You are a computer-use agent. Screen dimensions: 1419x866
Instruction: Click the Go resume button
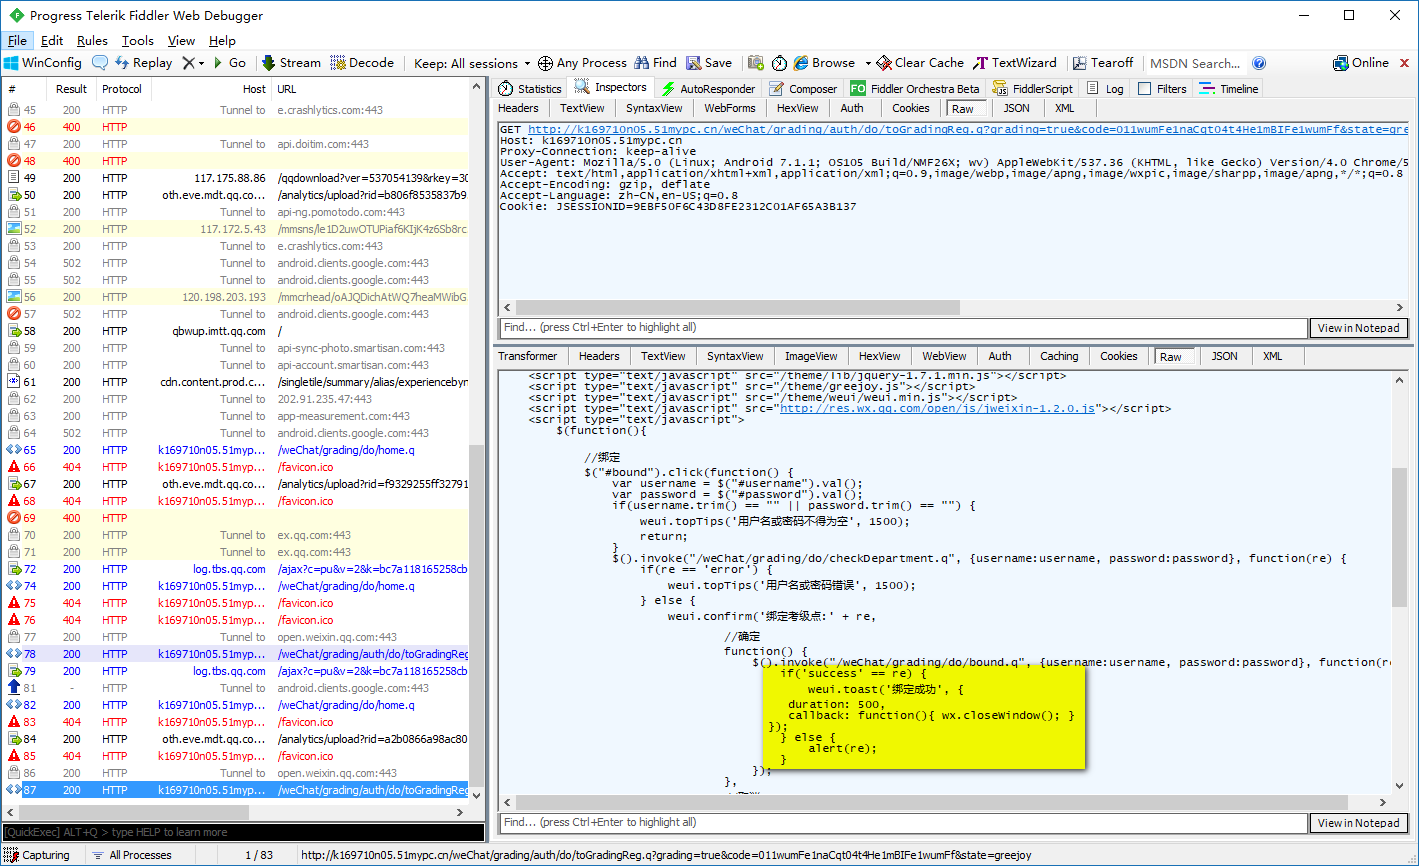pos(229,63)
